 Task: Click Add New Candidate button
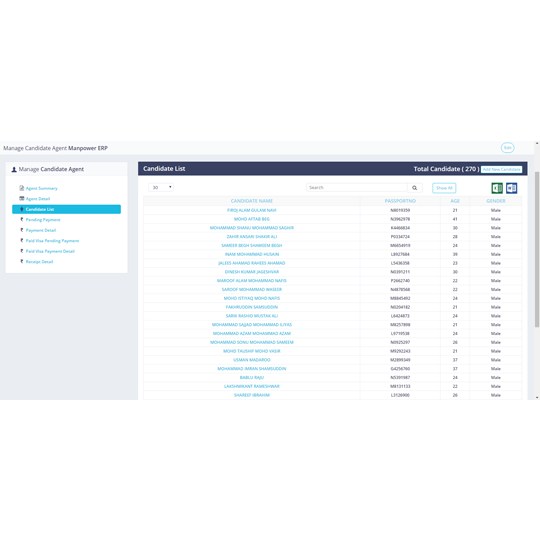(501, 169)
